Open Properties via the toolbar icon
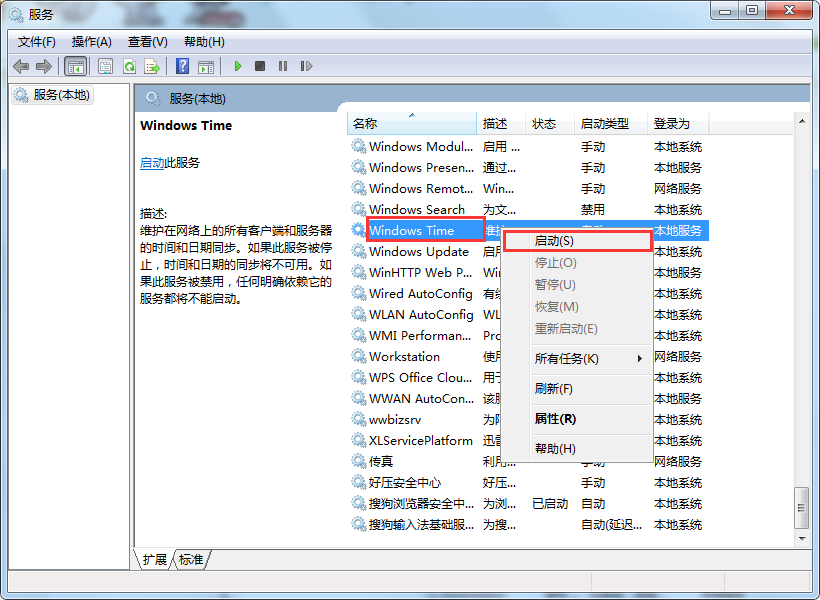Viewport: 820px width, 600px height. tap(105, 66)
